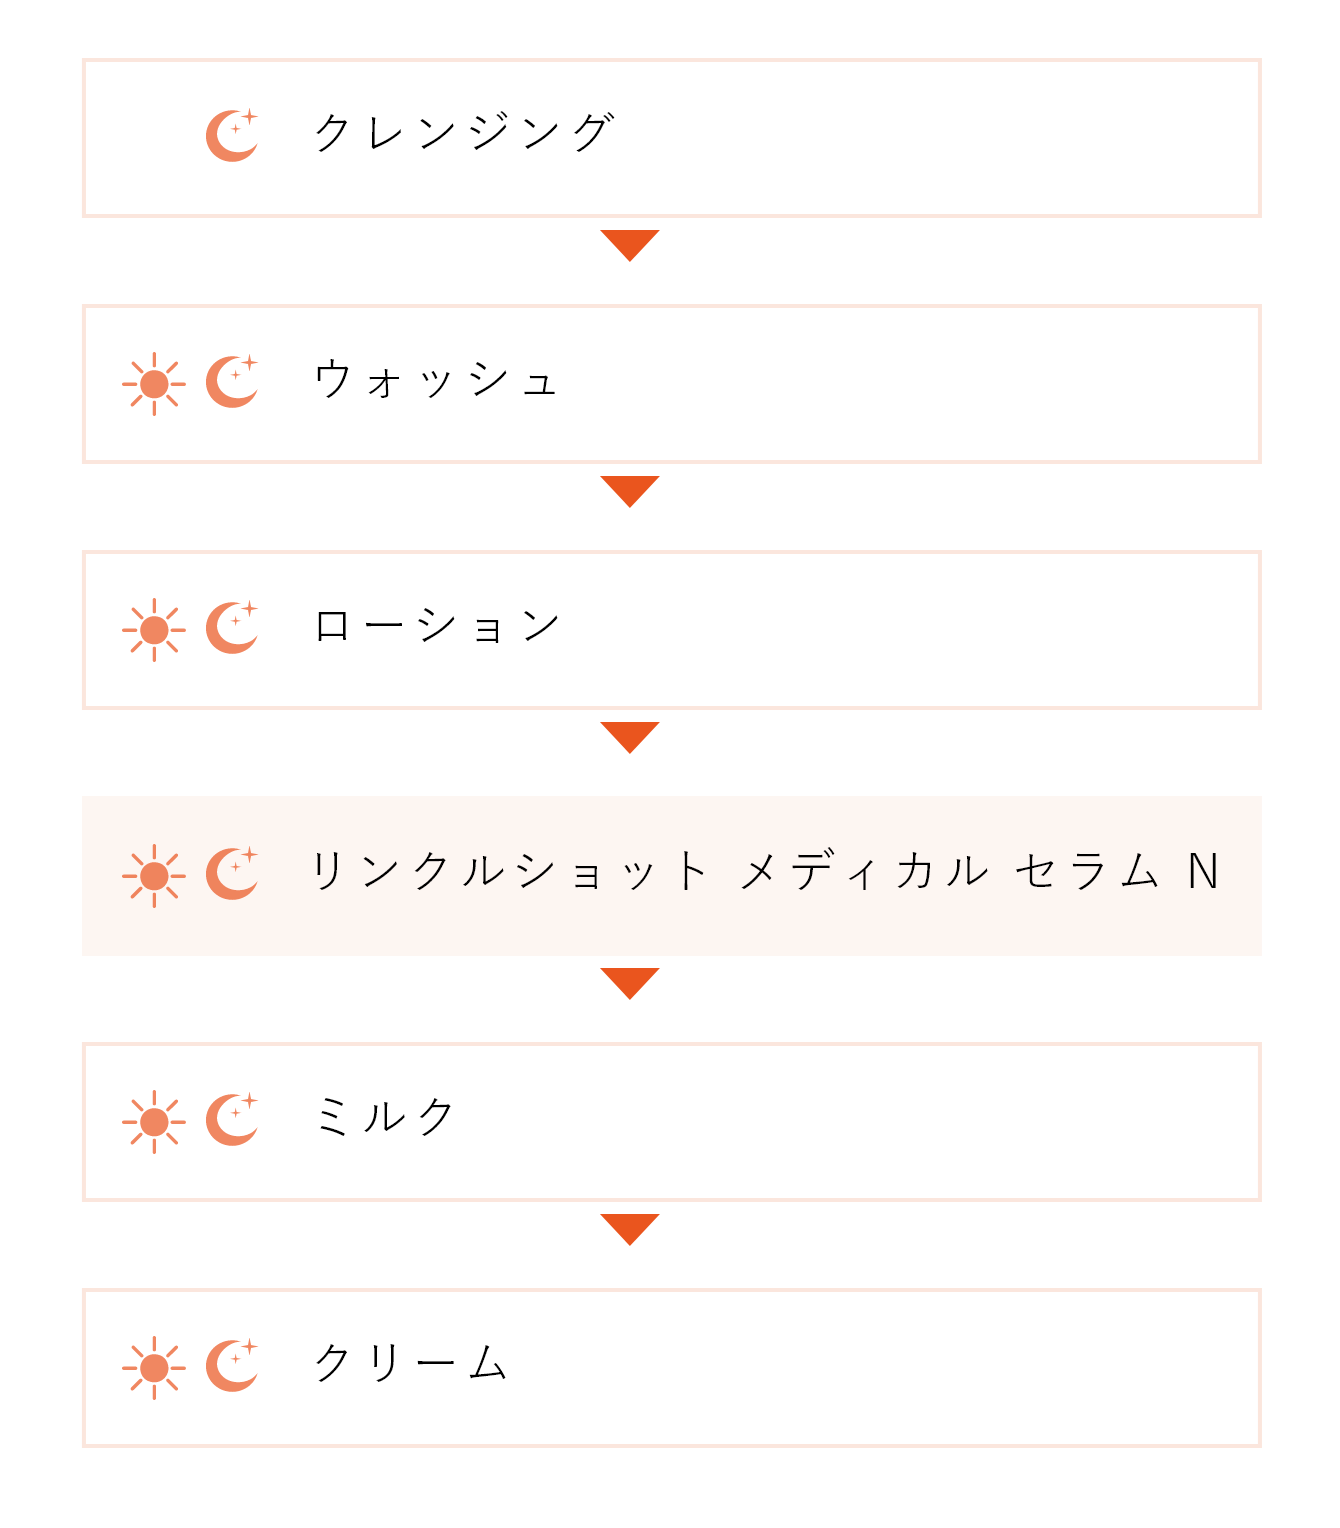Select the クレンジング step text

click(464, 132)
